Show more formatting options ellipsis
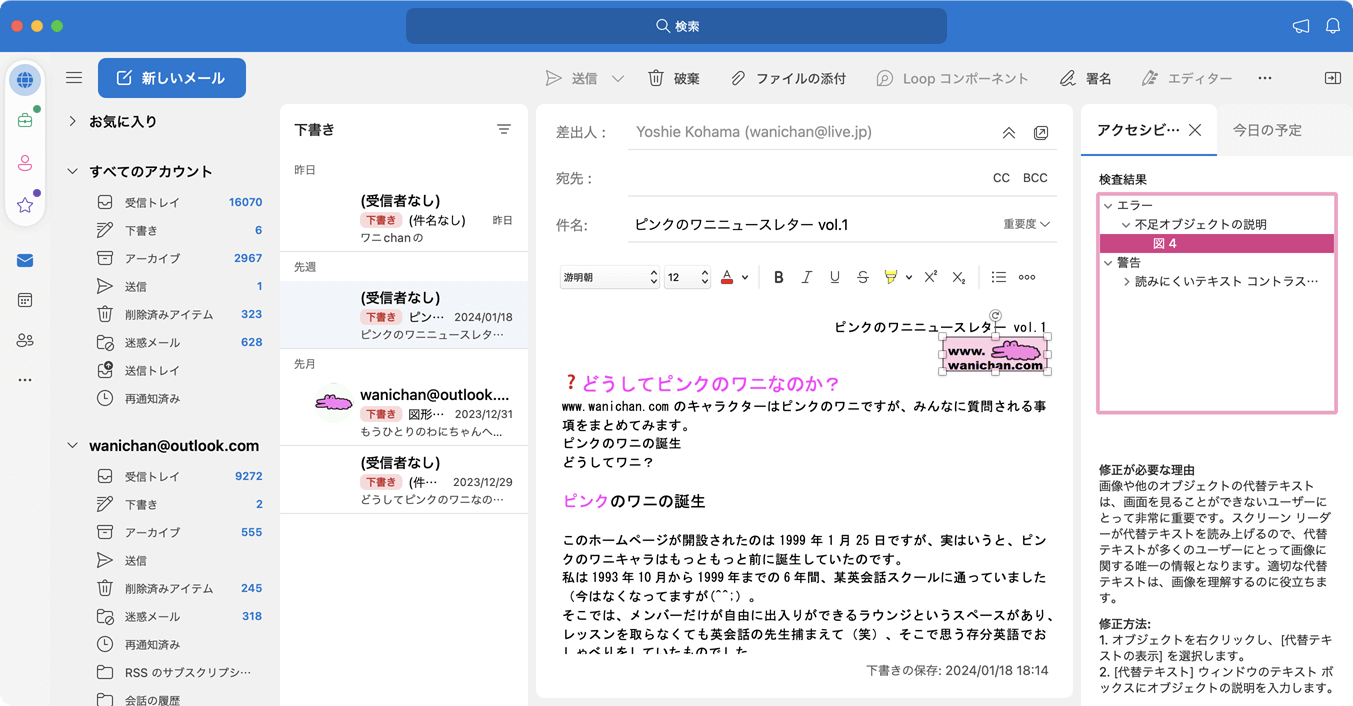This screenshot has width=1353, height=706. [x=1027, y=277]
